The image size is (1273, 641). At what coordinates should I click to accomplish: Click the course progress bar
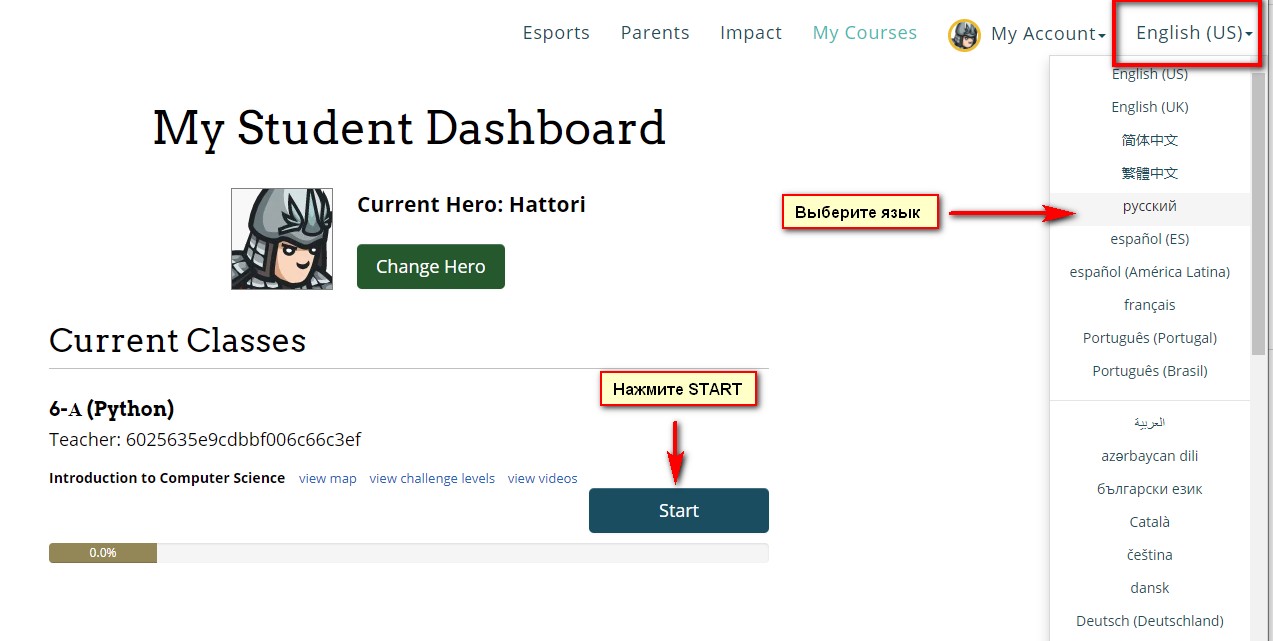pos(408,553)
